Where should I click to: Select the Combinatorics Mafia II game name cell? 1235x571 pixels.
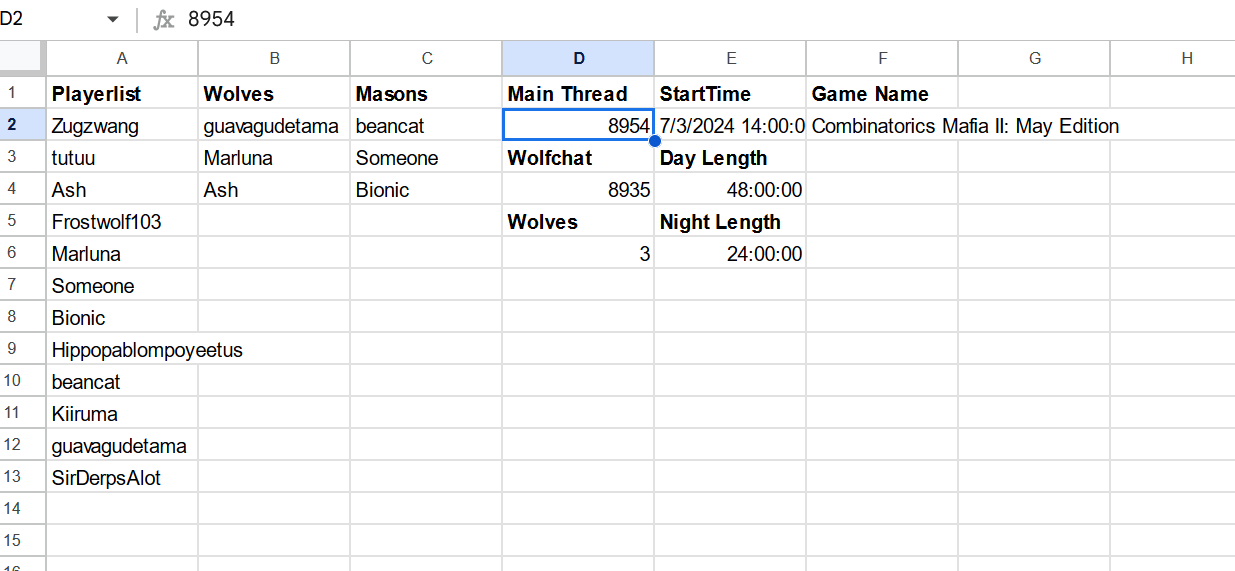882,126
